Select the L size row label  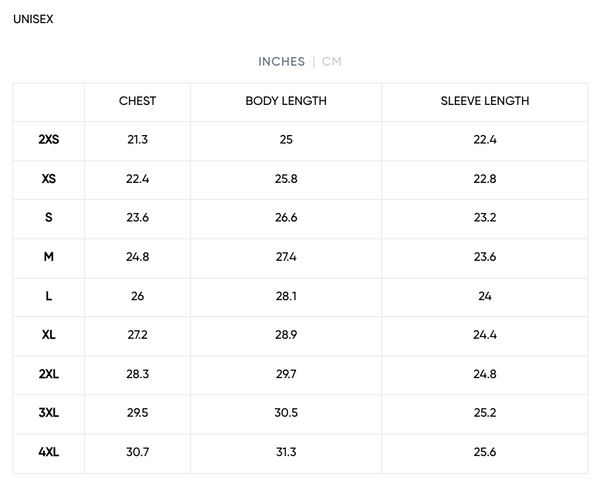pyautogui.click(x=48, y=296)
